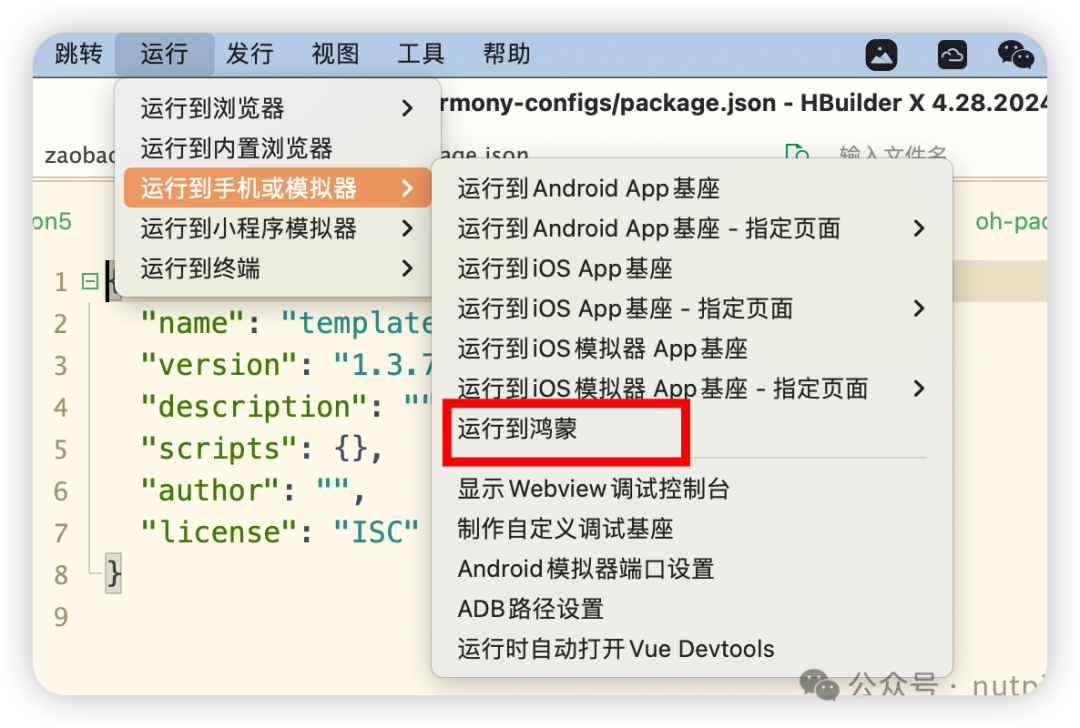This screenshot has height=728, width=1080.
Task: Select 运行到手机或模拟器 menu item
Action: [278, 188]
